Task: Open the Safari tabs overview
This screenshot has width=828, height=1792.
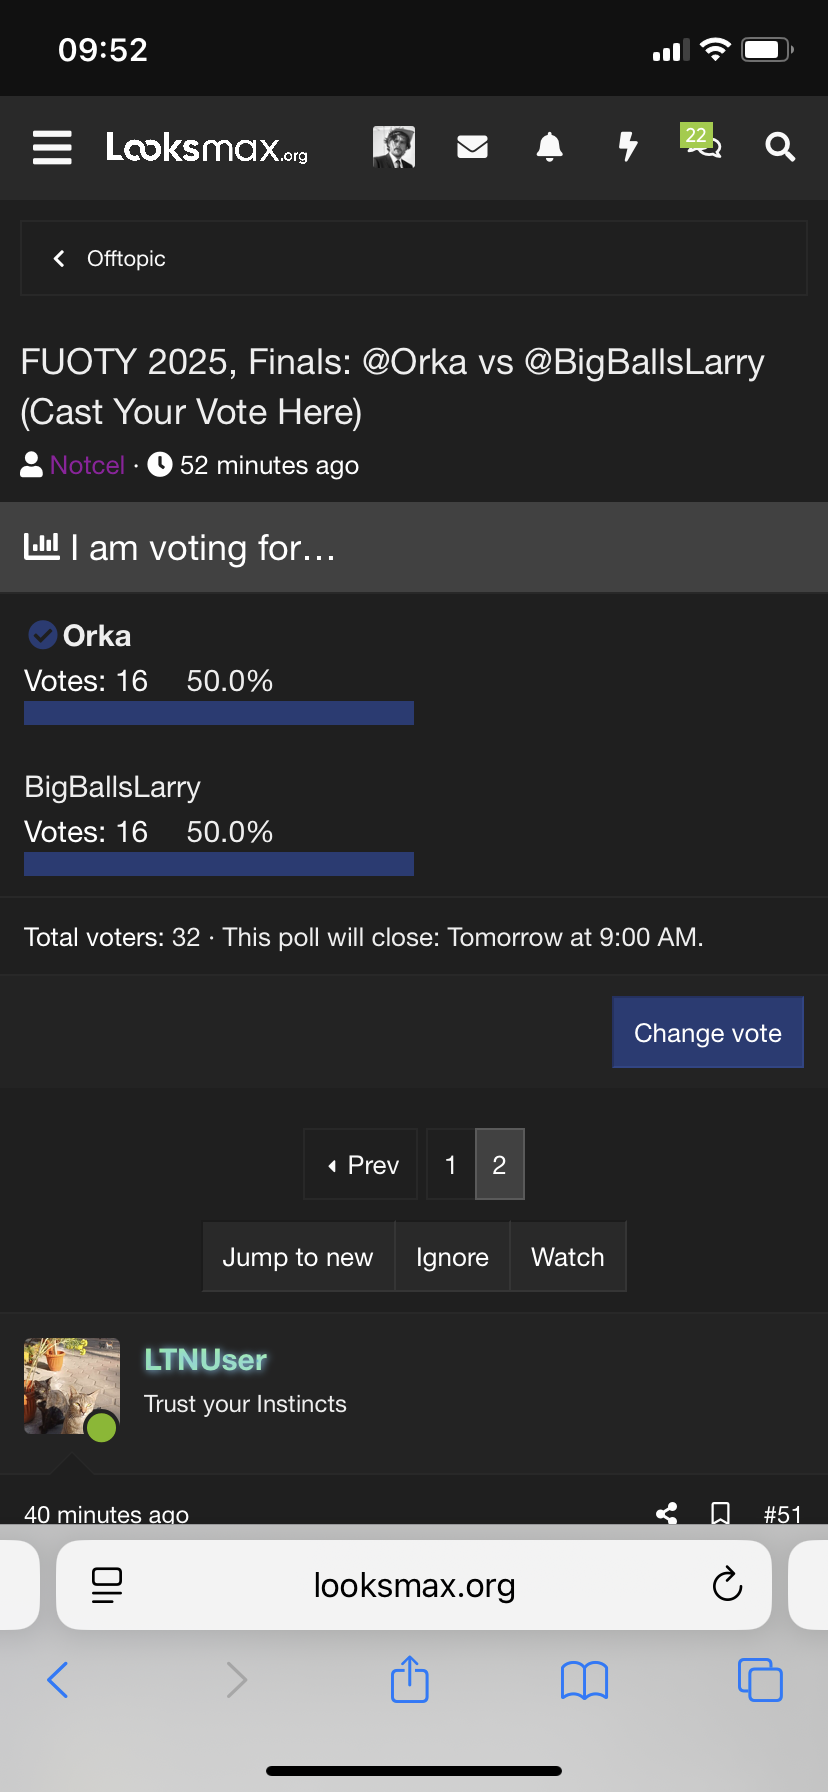Action: [x=760, y=1680]
